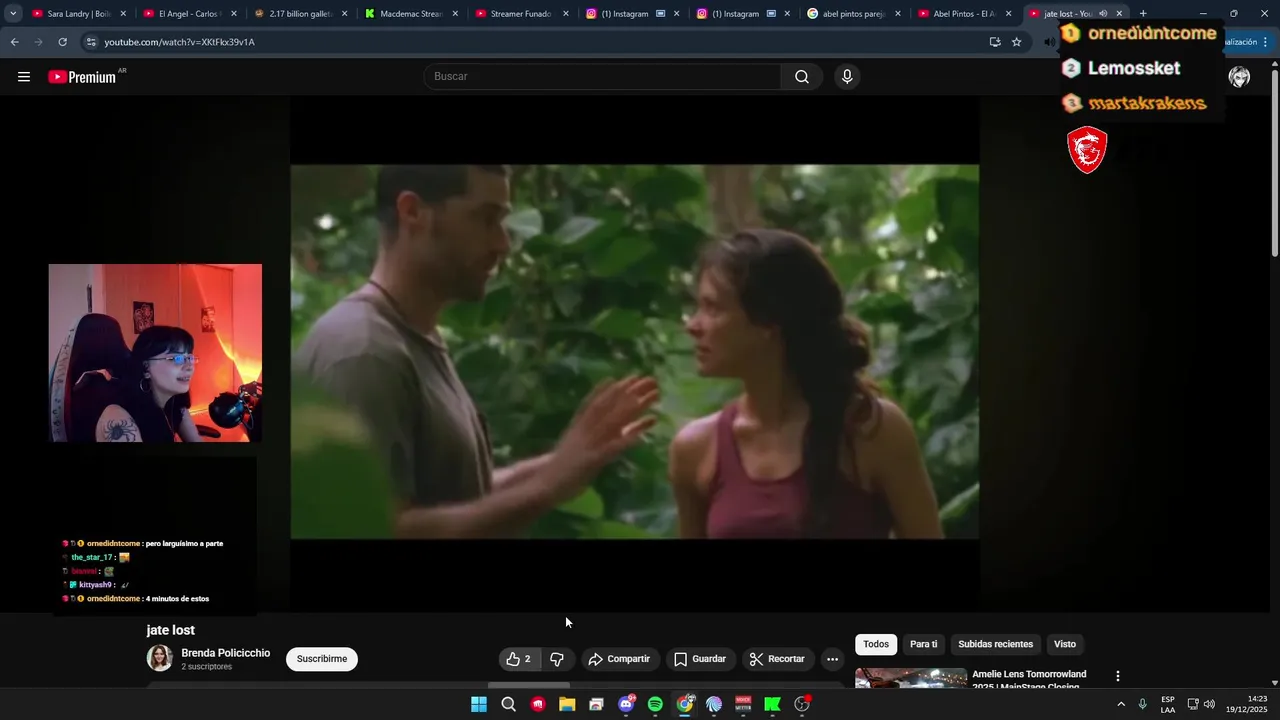Dislike the video with thumbs down

pos(558,659)
